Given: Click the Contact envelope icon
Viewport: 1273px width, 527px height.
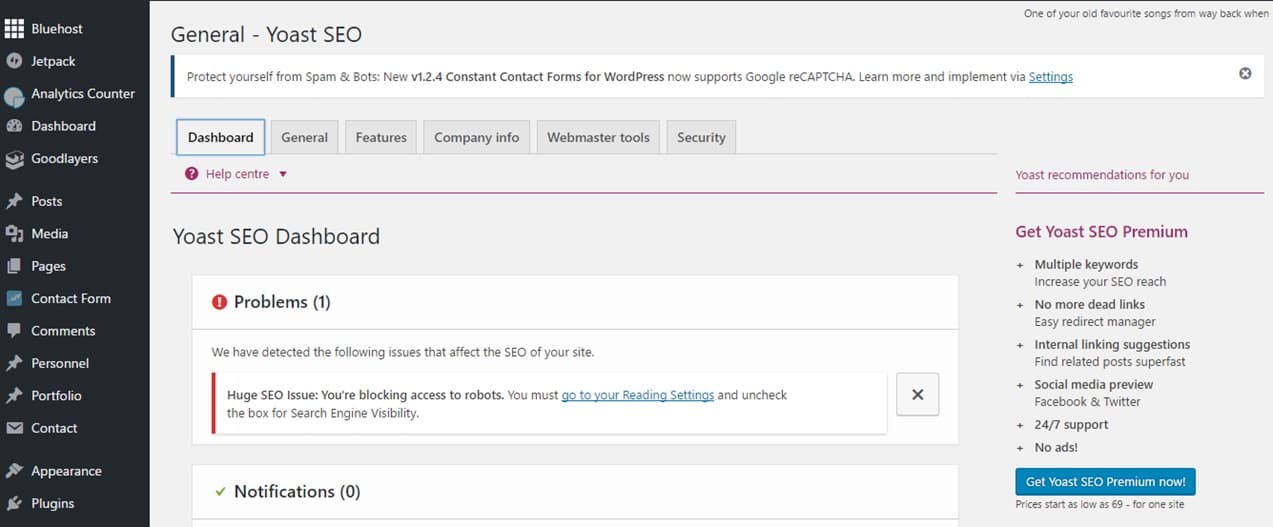Looking at the screenshot, I should [14, 428].
